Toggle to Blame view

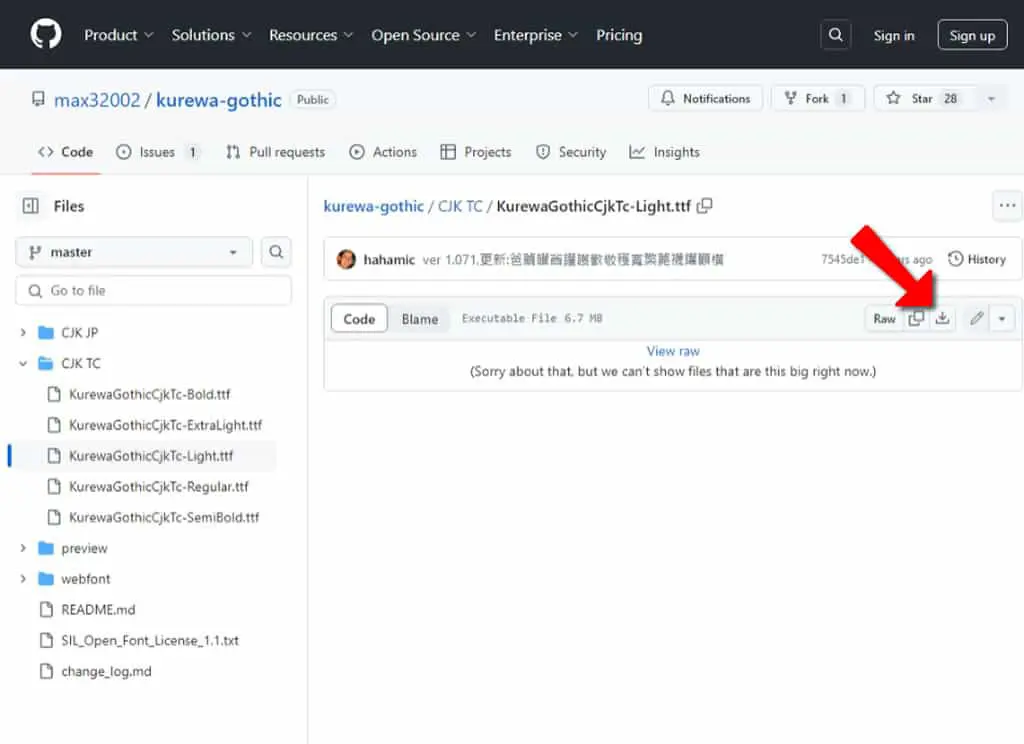coord(420,319)
